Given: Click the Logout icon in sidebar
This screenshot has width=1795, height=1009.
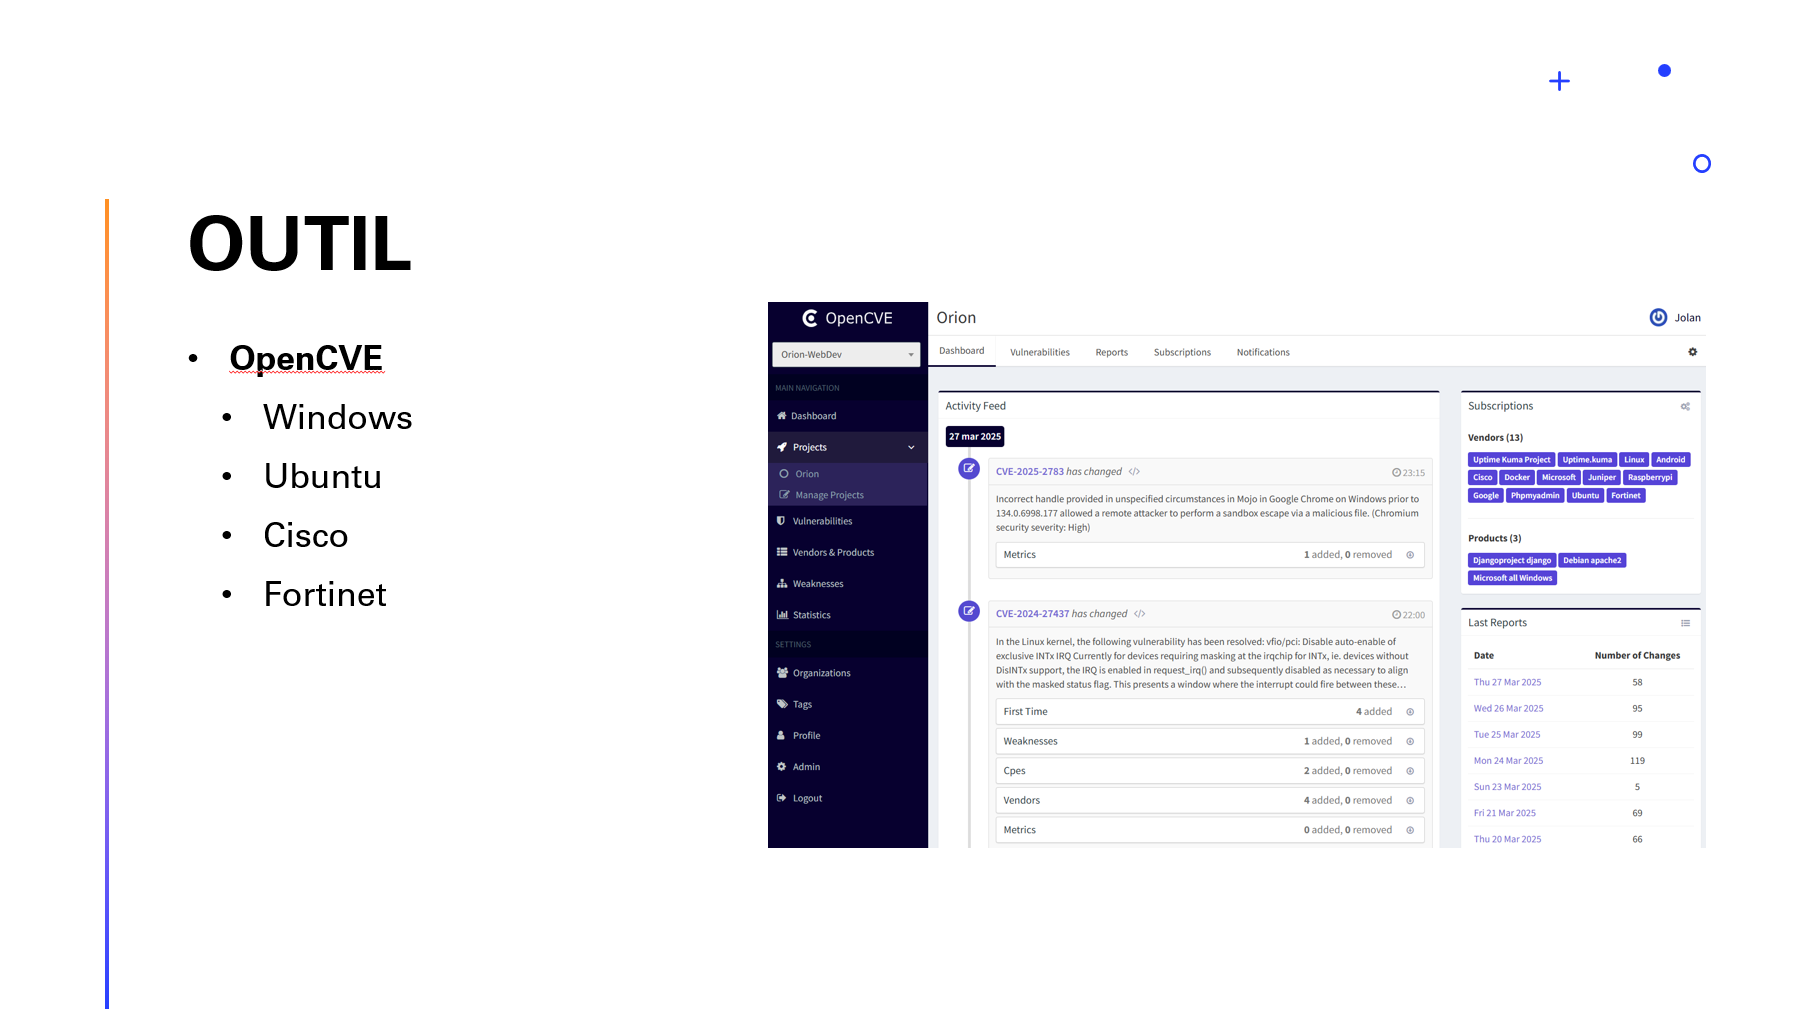Looking at the screenshot, I should (x=781, y=798).
